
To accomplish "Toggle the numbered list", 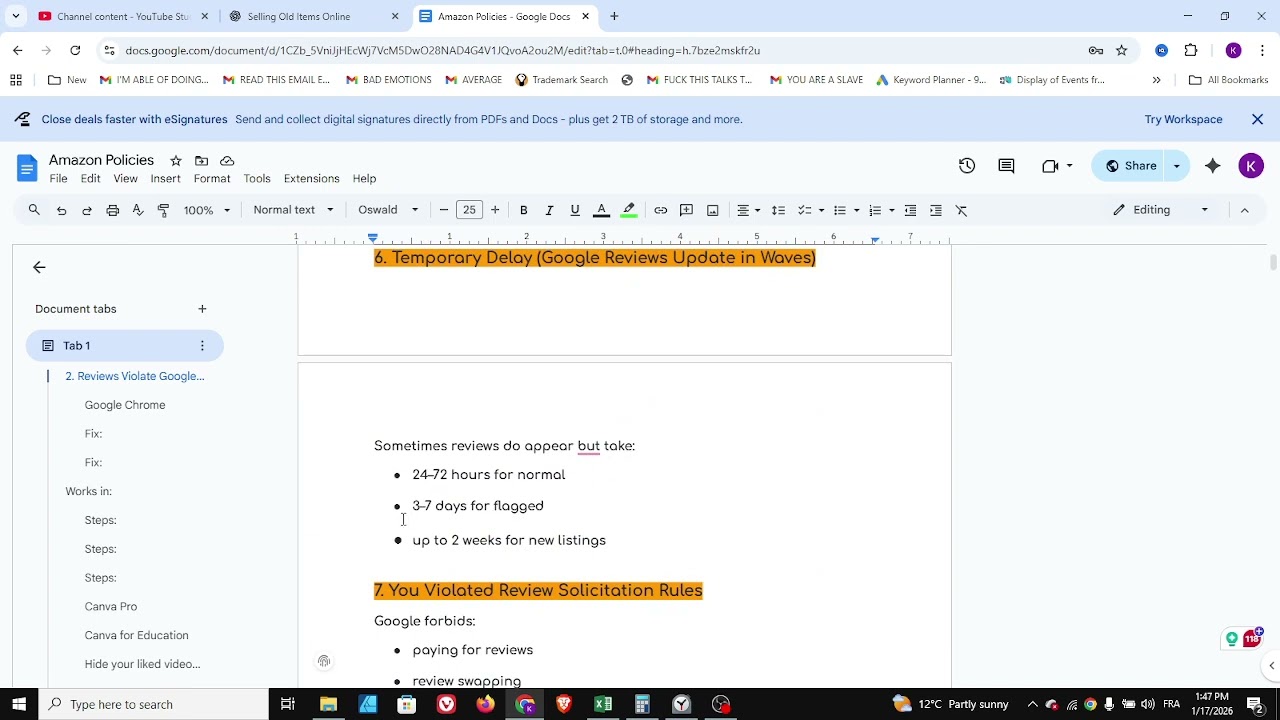I will coord(875,210).
